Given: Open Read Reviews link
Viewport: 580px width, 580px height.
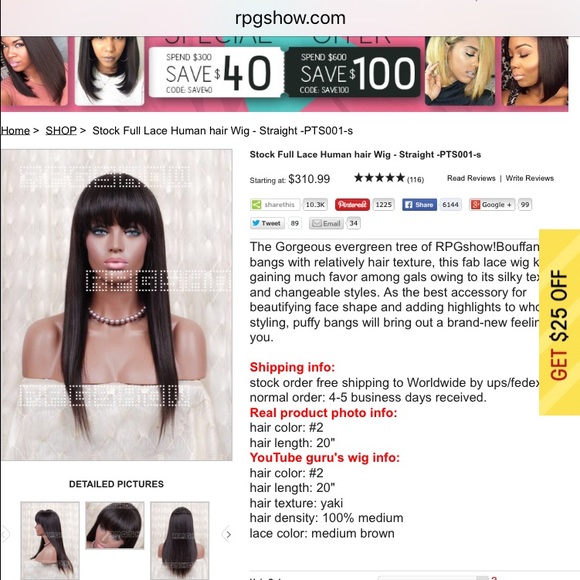Looking at the screenshot, I should click(x=471, y=178).
